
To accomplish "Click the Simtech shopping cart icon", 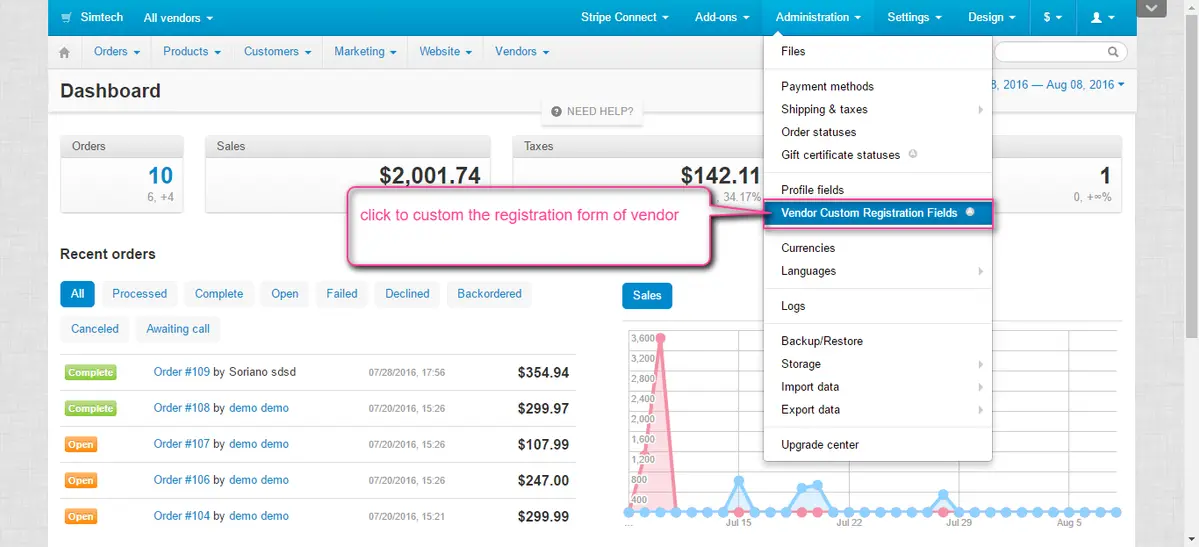I will click(66, 18).
